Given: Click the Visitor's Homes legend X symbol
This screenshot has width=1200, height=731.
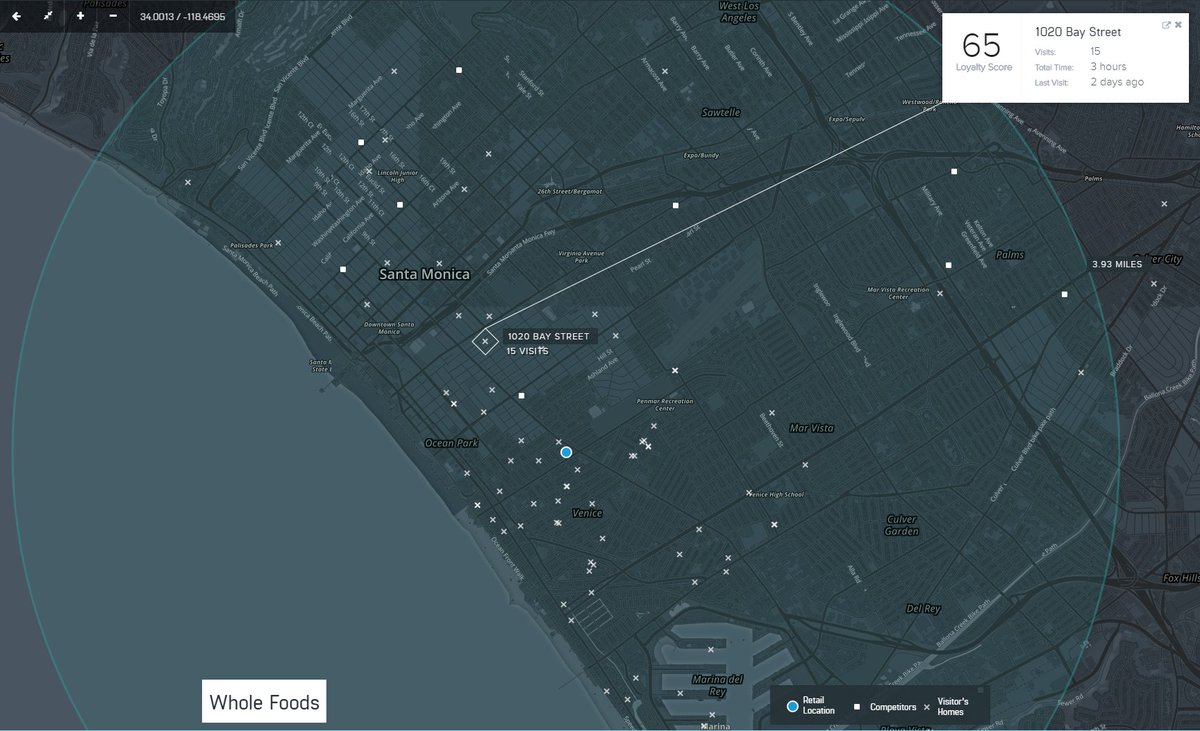Looking at the screenshot, I should pyautogui.click(x=926, y=707).
